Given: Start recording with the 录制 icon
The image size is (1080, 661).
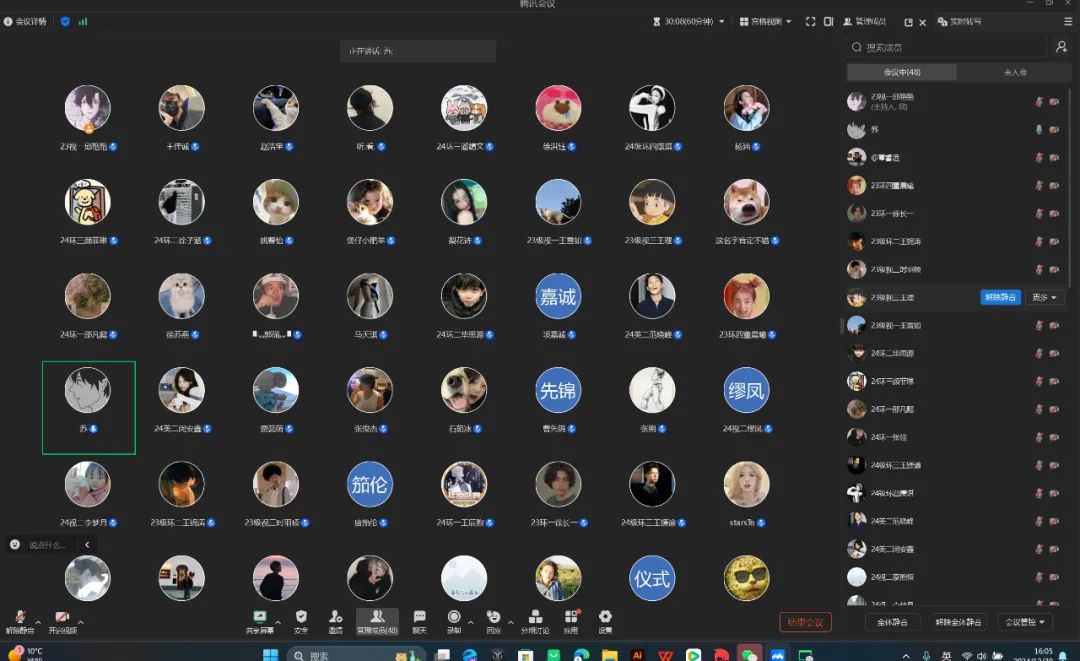Looking at the screenshot, I should (454, 618).
